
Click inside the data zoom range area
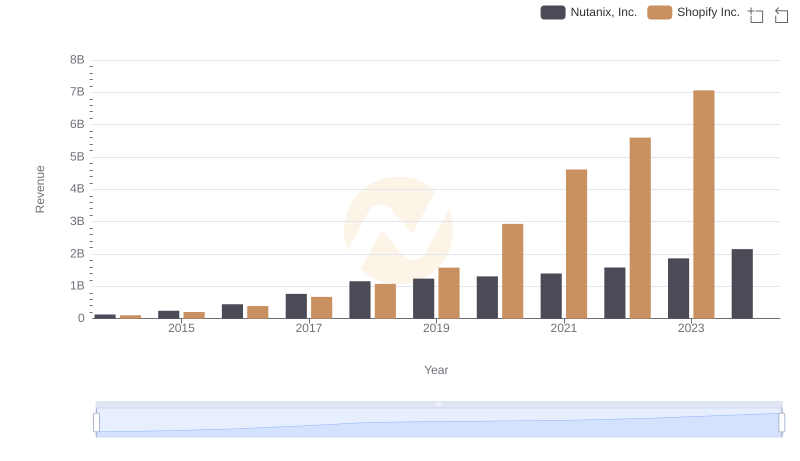(439, 422)
